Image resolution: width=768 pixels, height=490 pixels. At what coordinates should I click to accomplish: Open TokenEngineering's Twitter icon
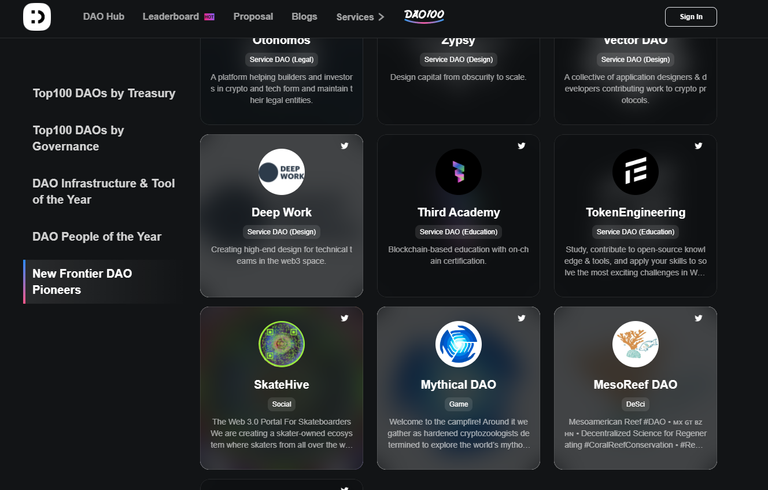pyautogui.click(x=698, y=146)
